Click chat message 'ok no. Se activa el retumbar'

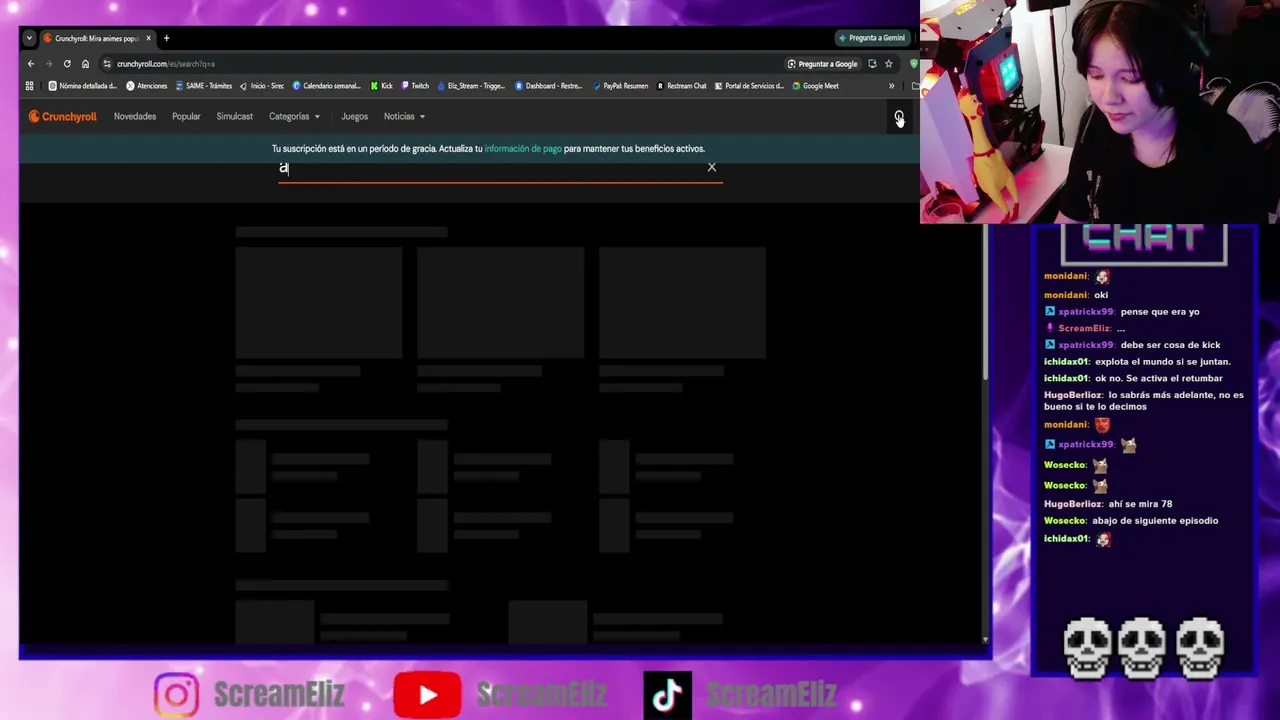[1159, 379]
